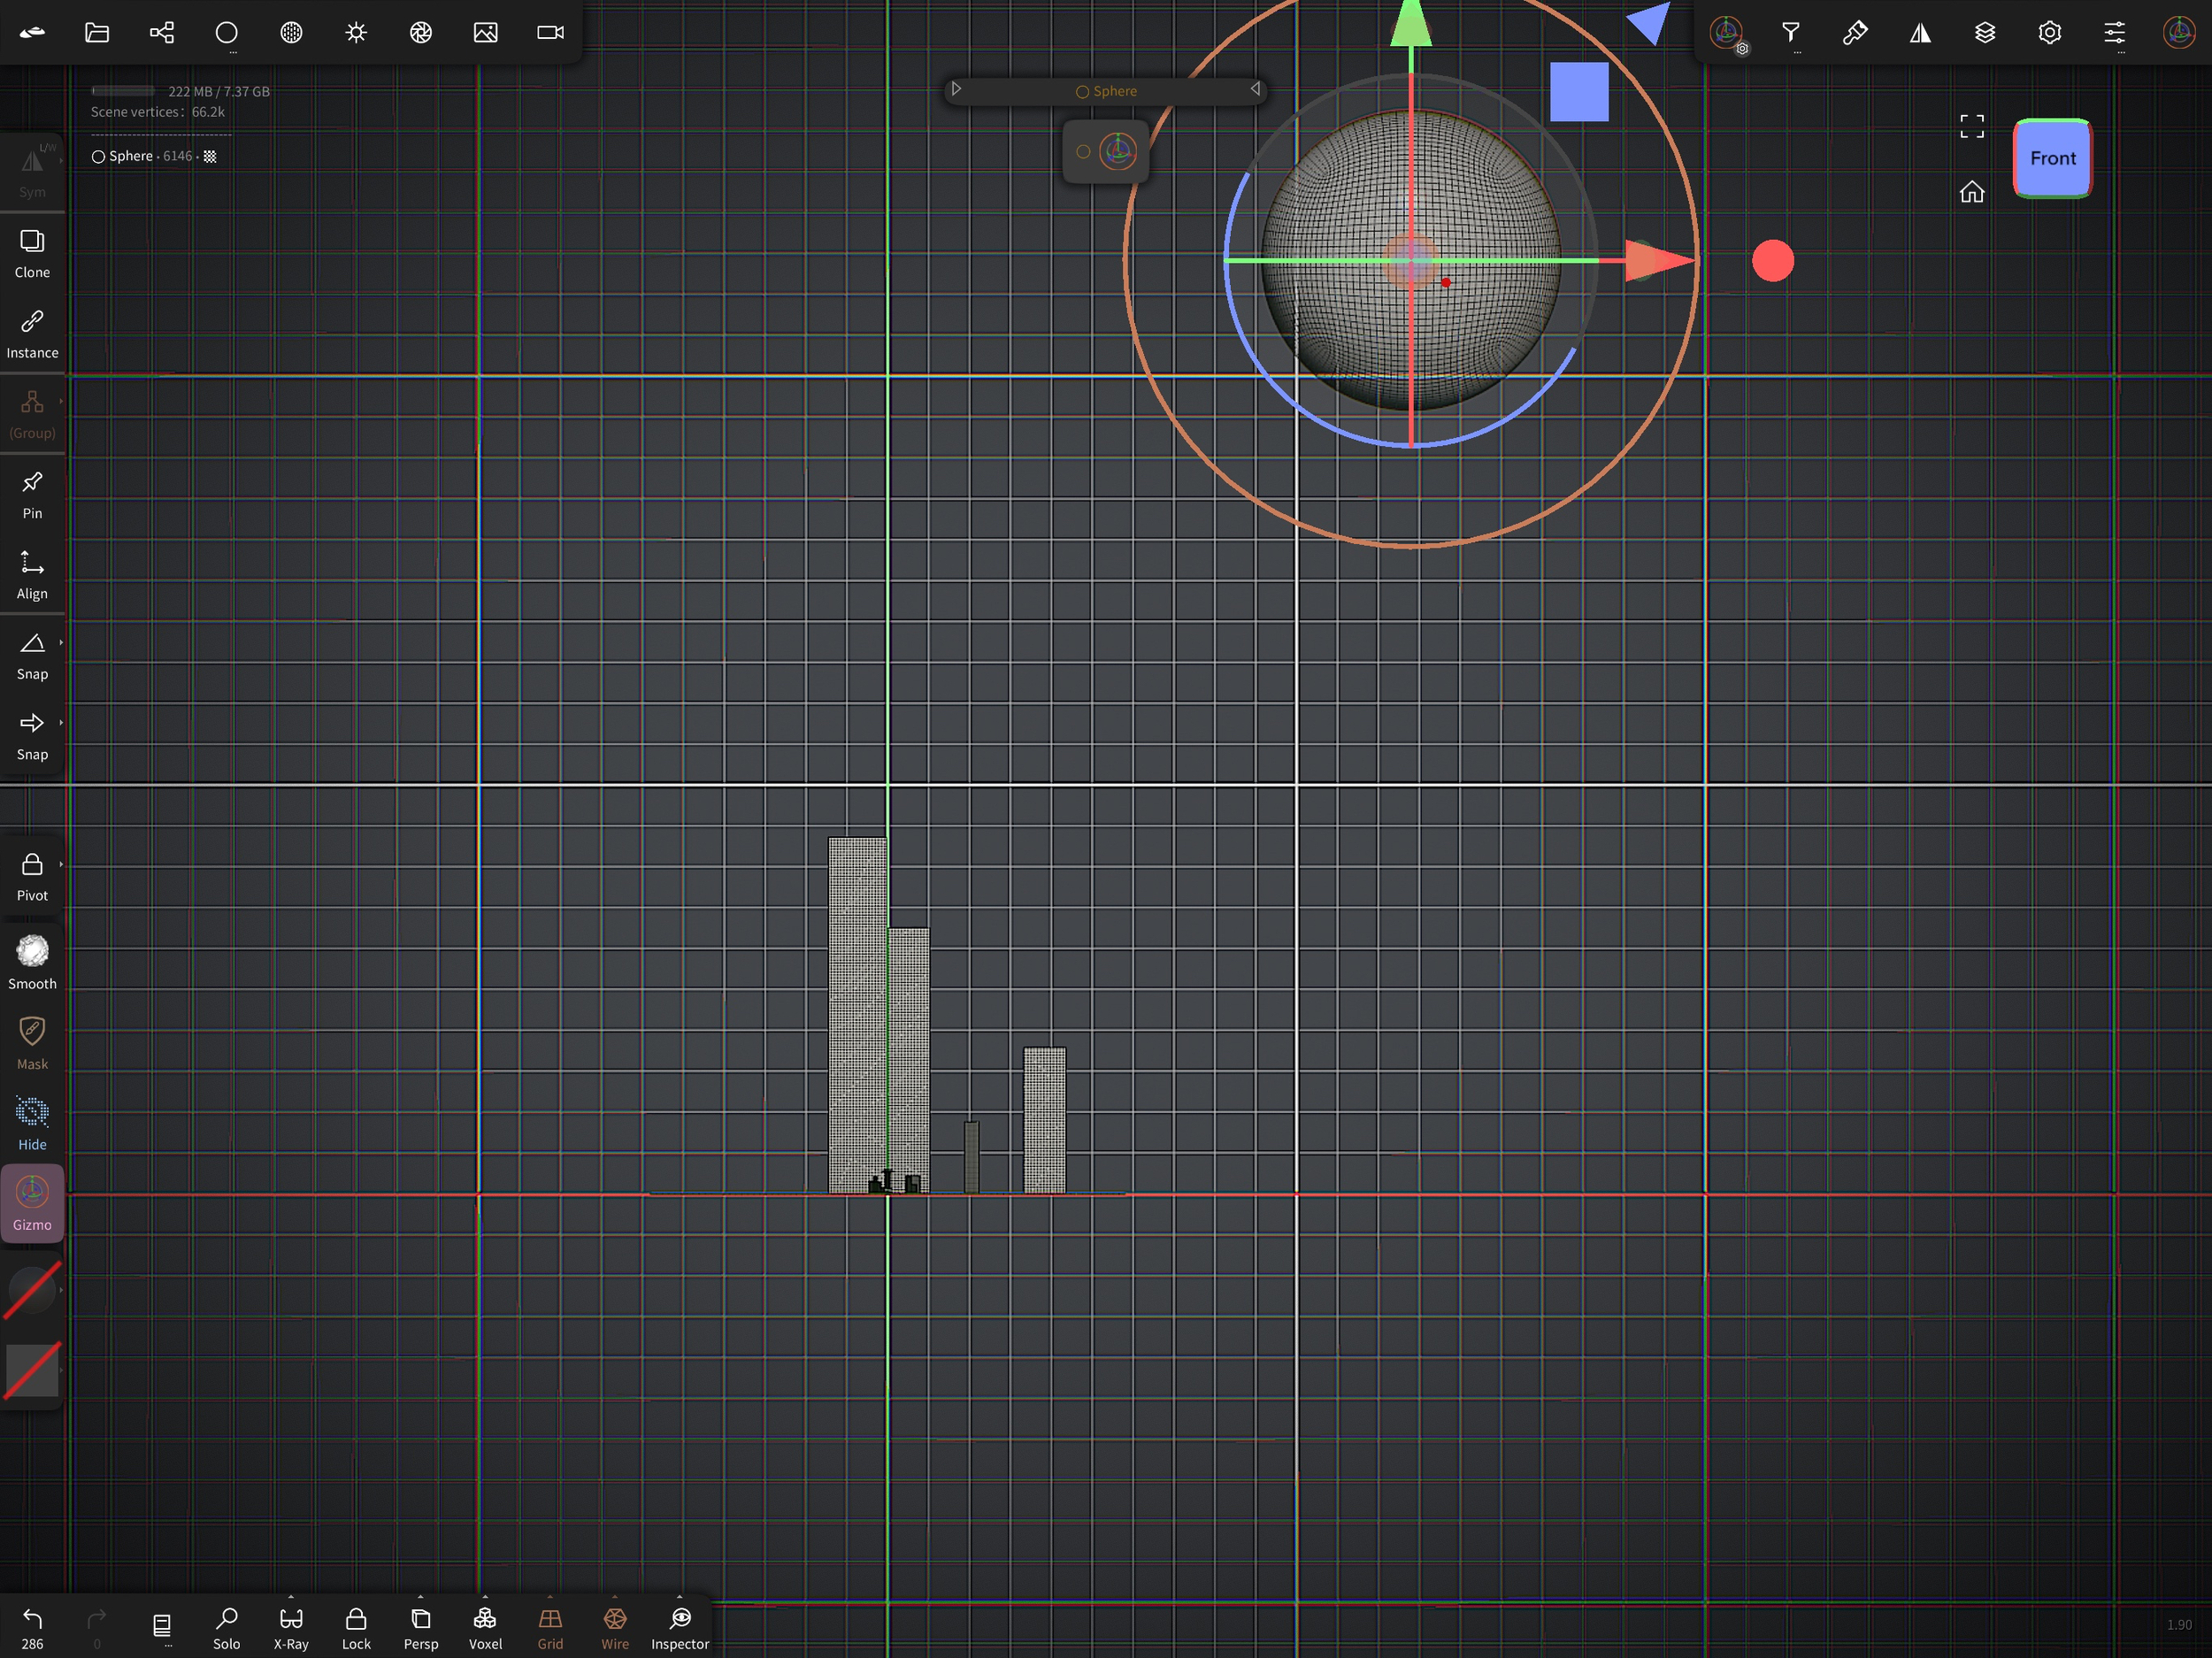Select the Gizmo tool
The height and width of the screenshot is (1658, 2212).
[32, 1203]
